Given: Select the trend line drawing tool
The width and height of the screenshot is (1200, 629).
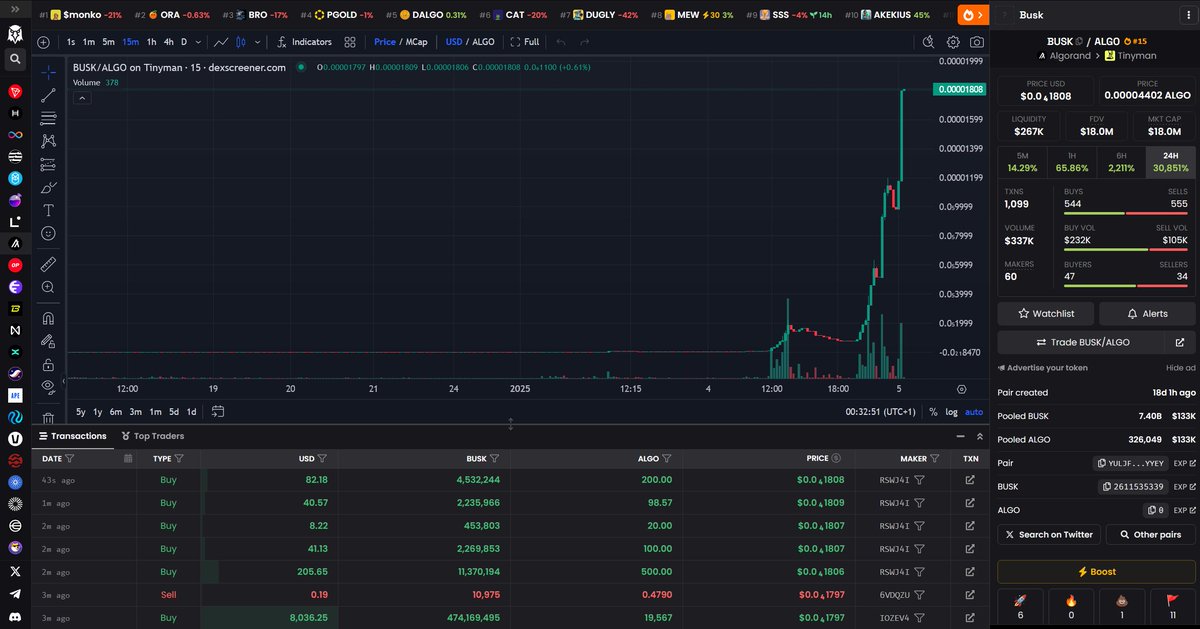Looking at the screenshot, I should click(x=48, y=95).
